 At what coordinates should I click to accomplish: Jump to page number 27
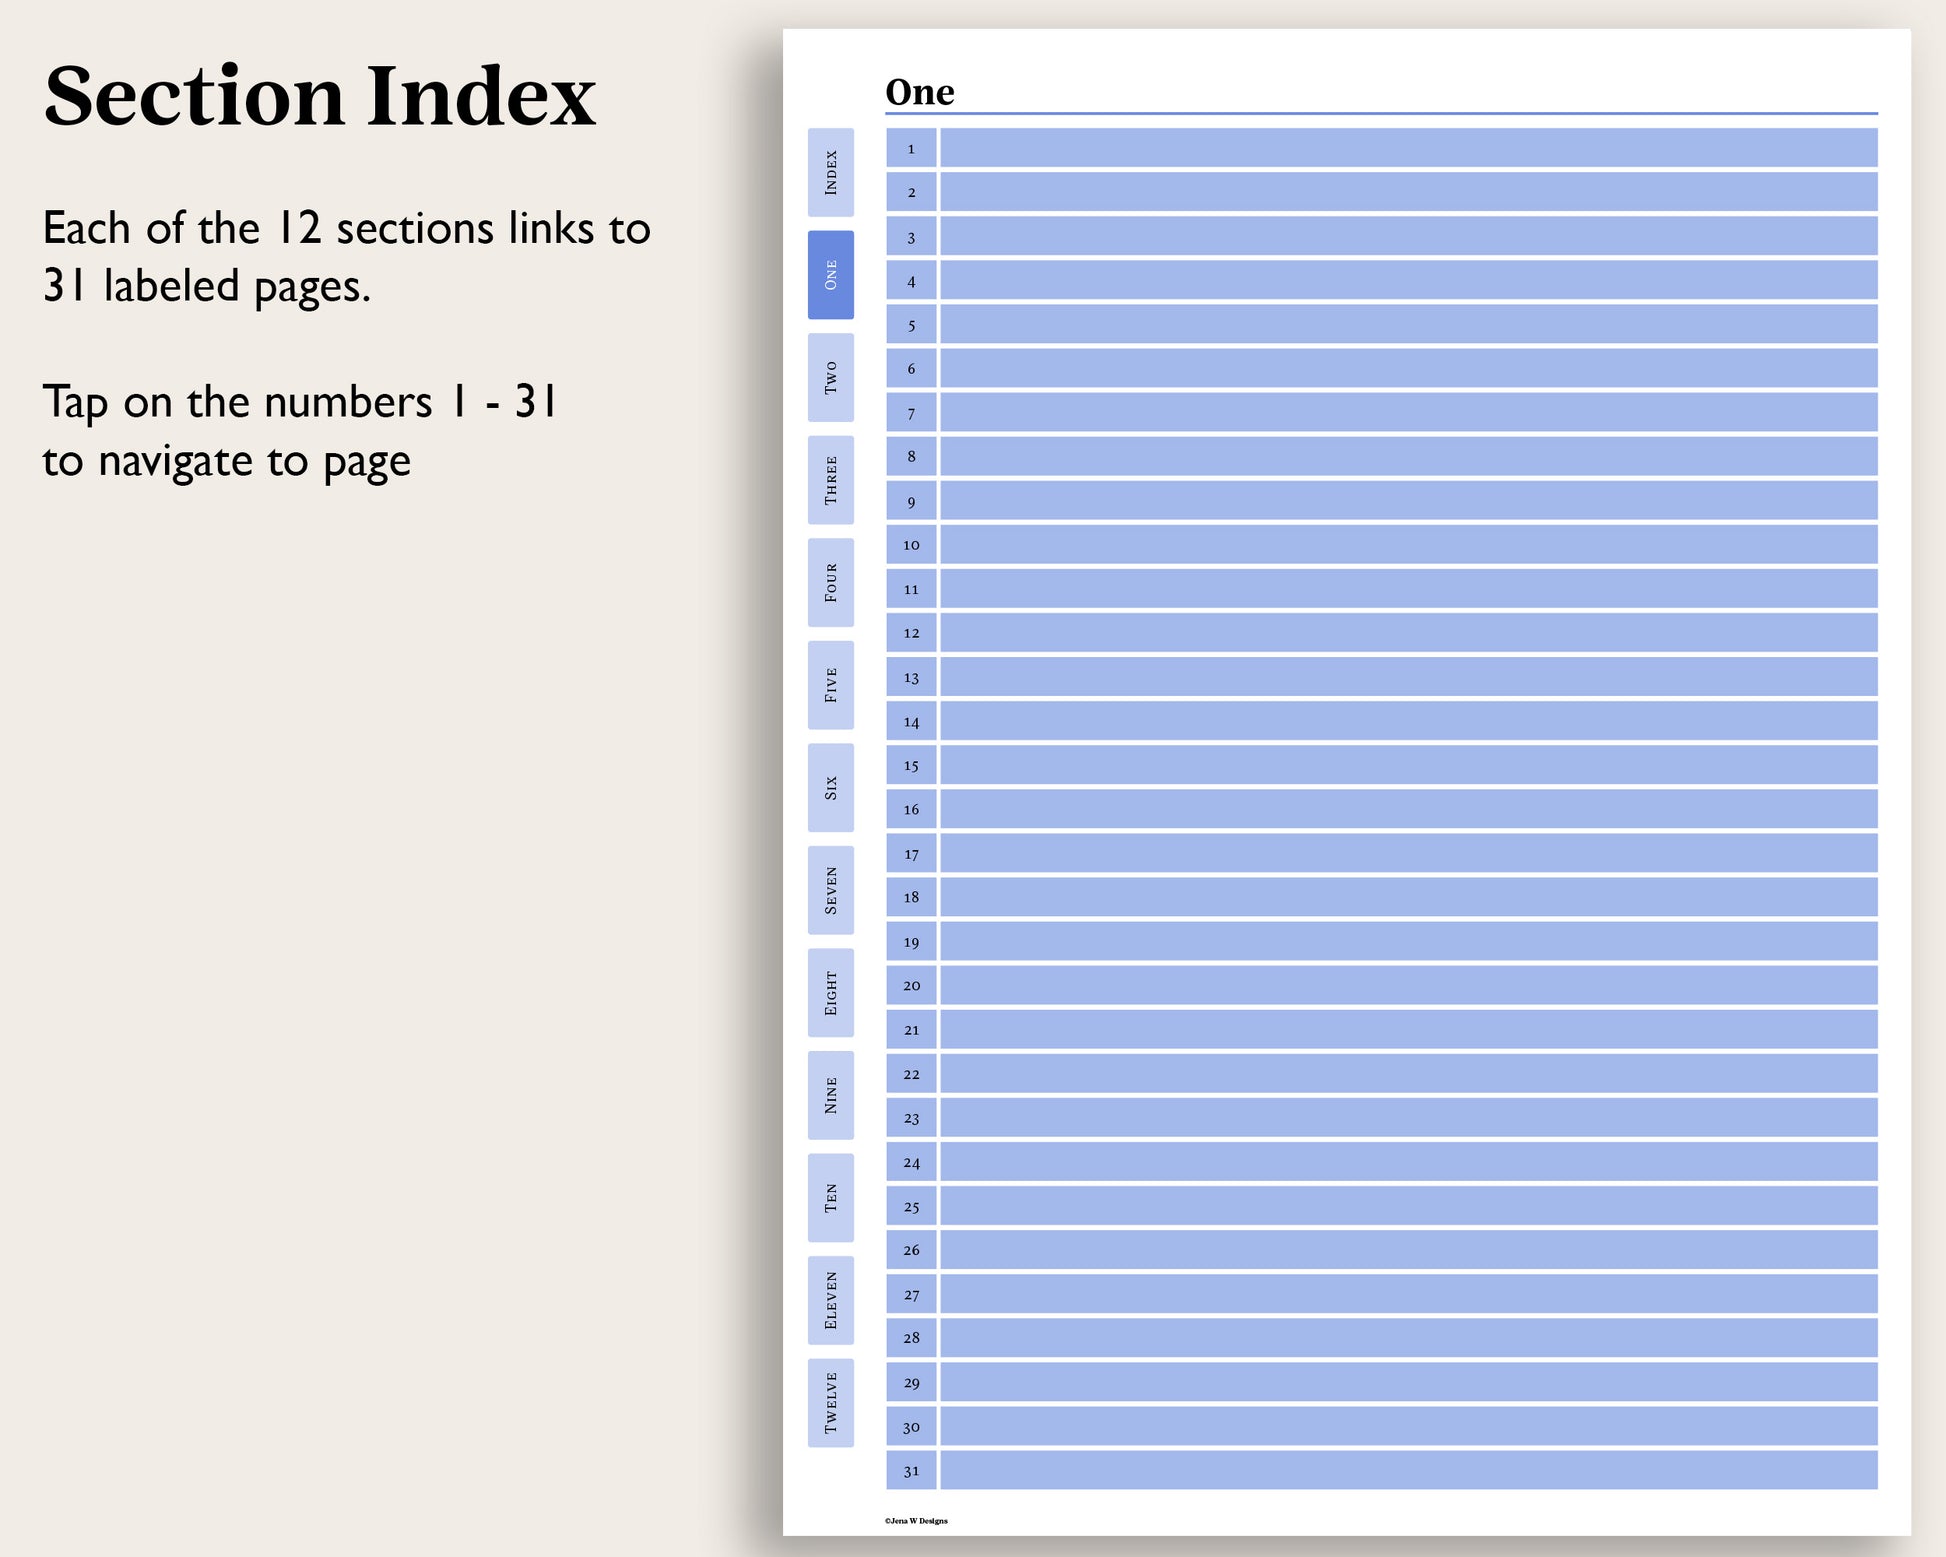click(911, 1294)
